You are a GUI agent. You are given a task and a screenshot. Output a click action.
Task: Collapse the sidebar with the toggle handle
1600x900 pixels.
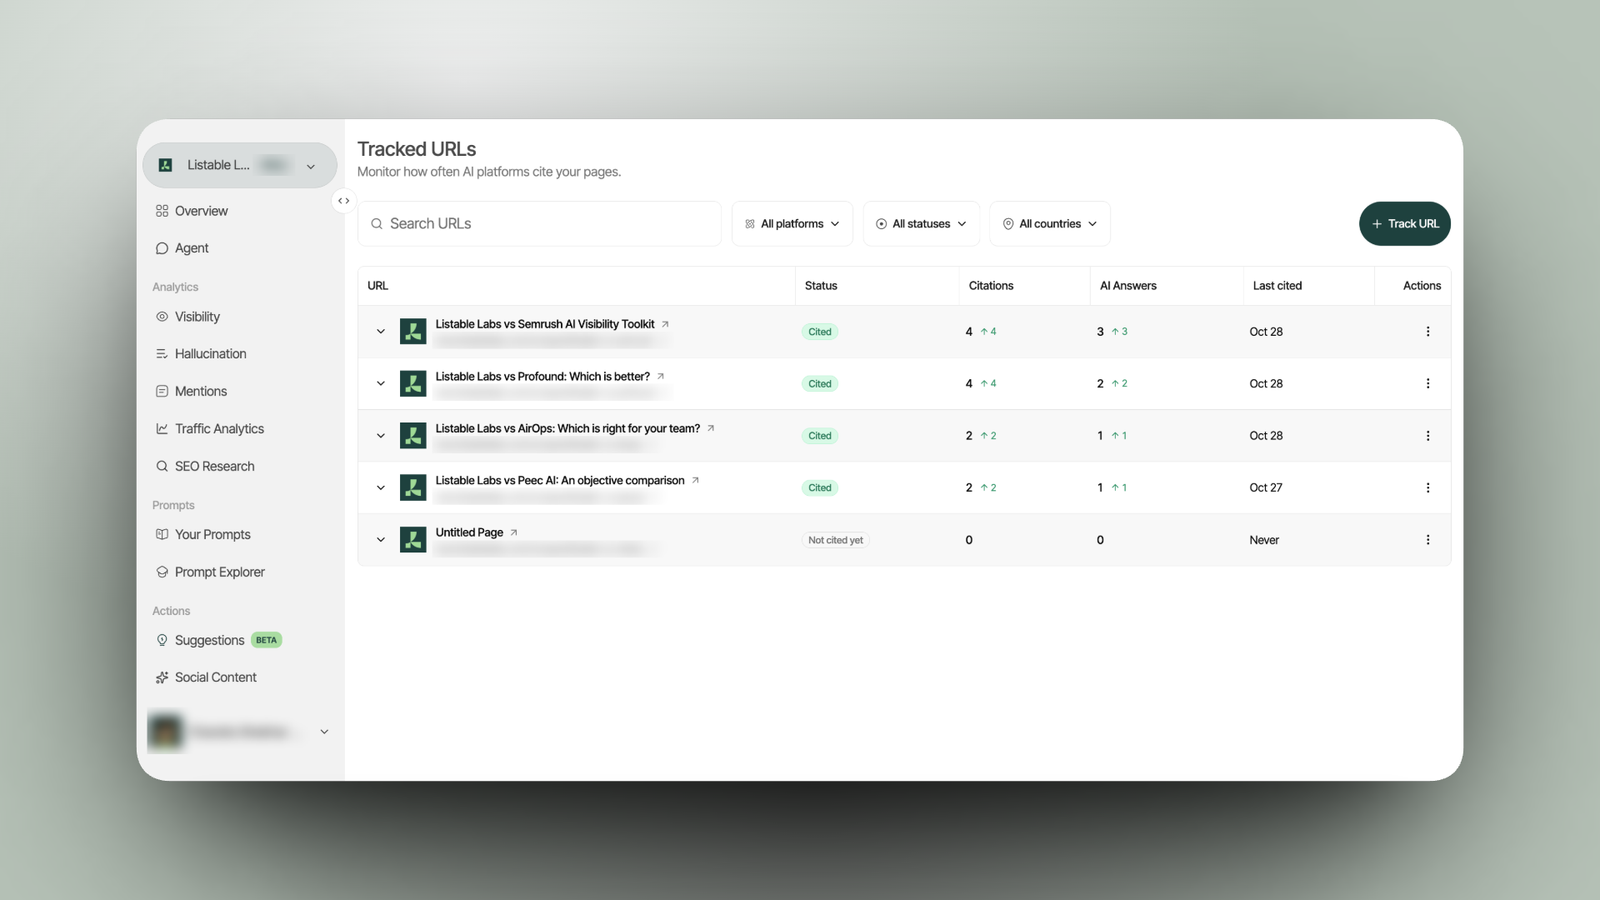pyautogui.click(x=343, y=201)
